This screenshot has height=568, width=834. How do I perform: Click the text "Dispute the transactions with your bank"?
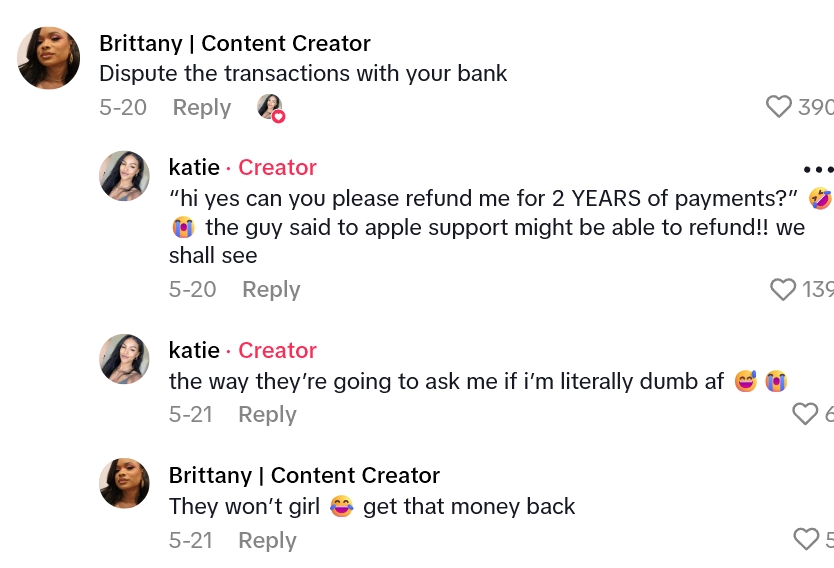point(303,73)
